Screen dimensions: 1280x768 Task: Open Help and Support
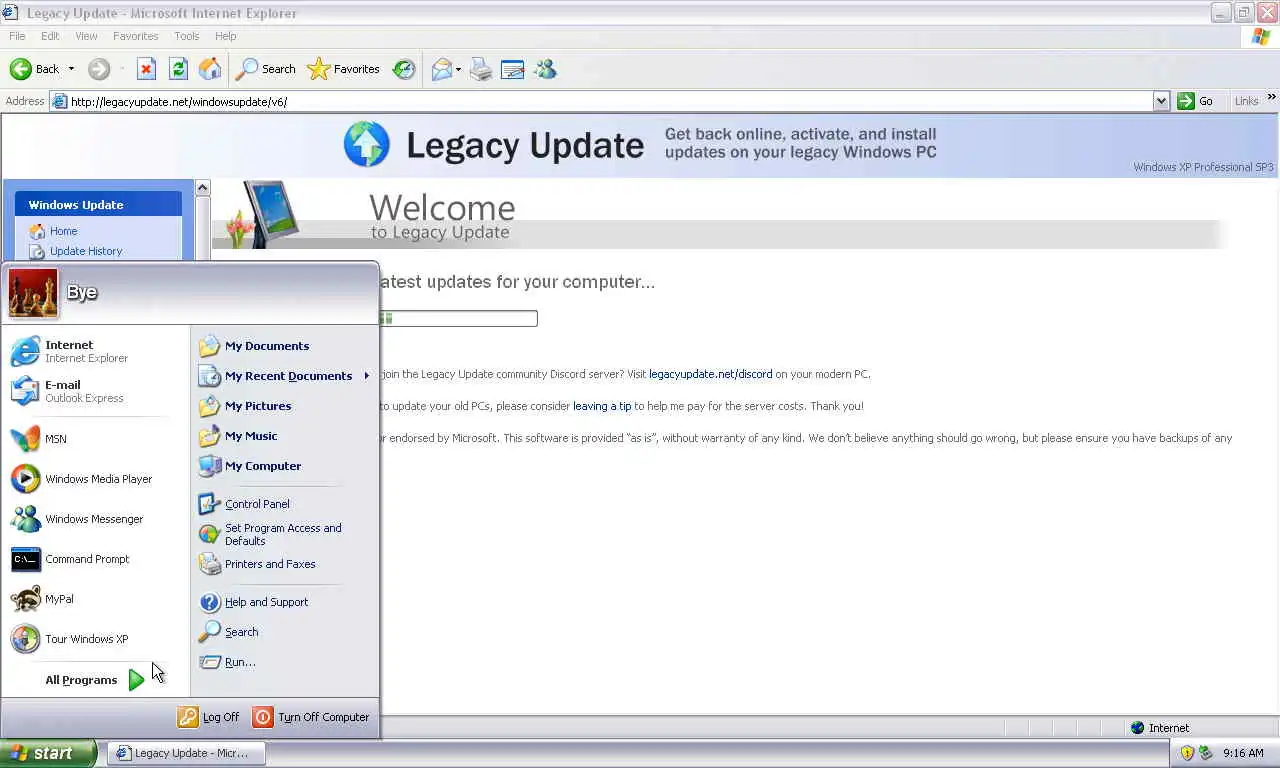click(x=284, y=602)
